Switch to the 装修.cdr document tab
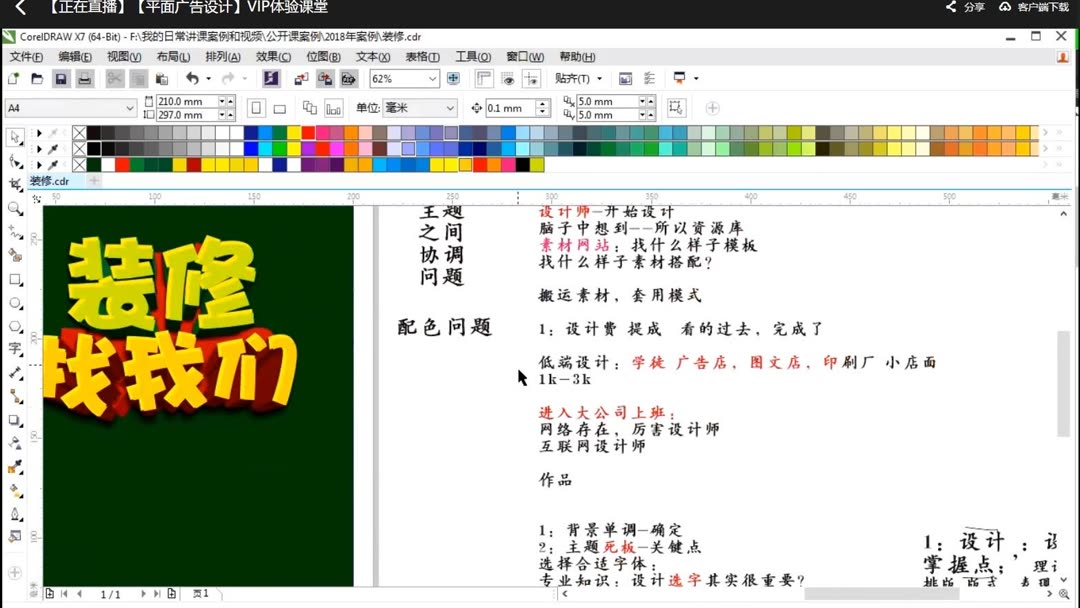1080x608 pixels. 48,181
